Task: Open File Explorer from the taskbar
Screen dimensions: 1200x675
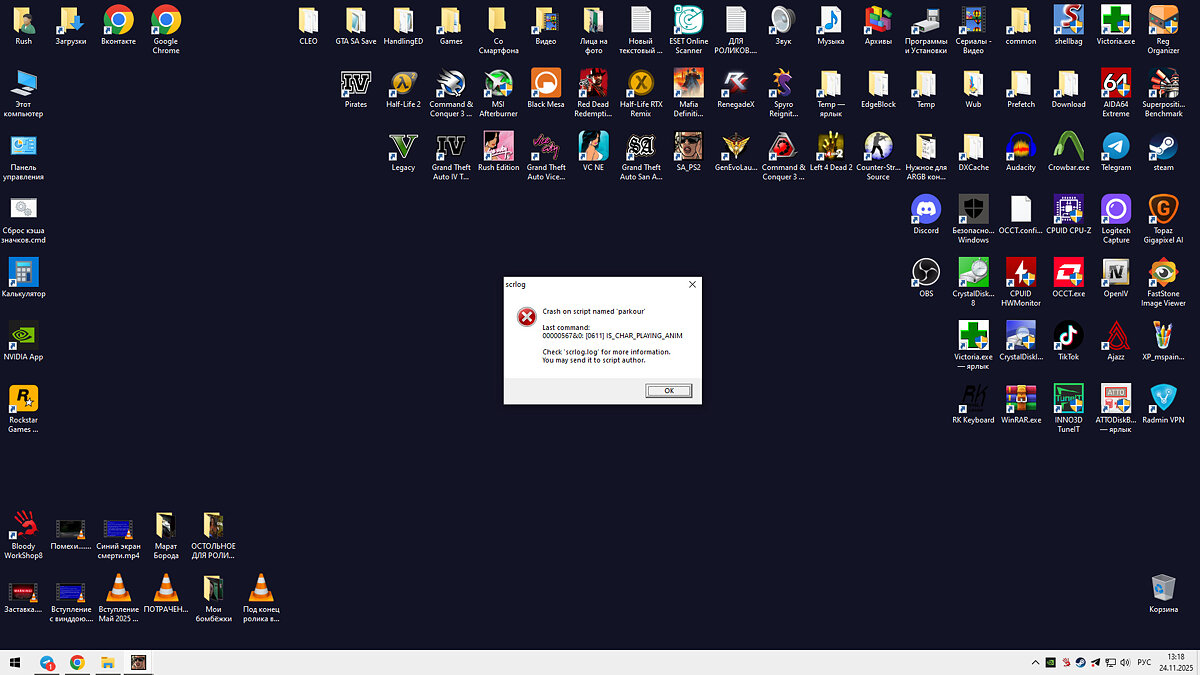Action: 107,662
